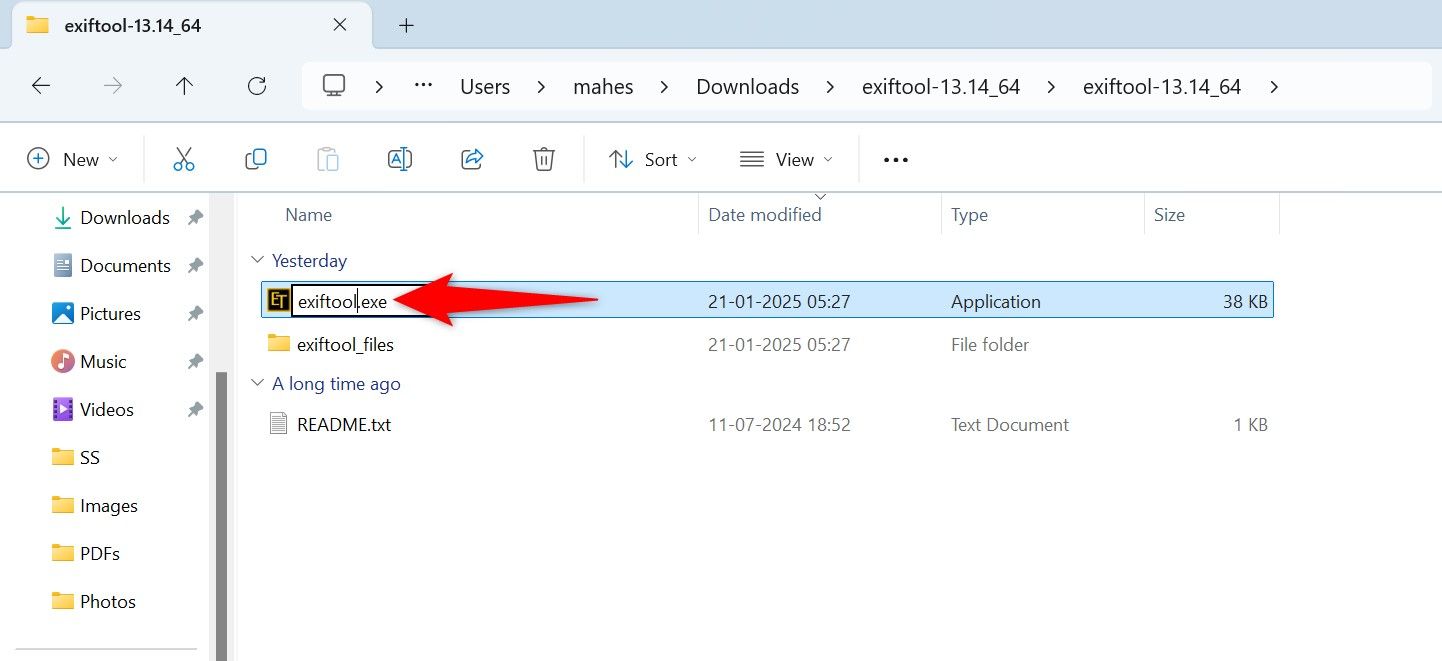The height and width of the screenshot is (661, 1442).
Task: Show hidden path items ellipsis
Action: [x=423, y=86]
